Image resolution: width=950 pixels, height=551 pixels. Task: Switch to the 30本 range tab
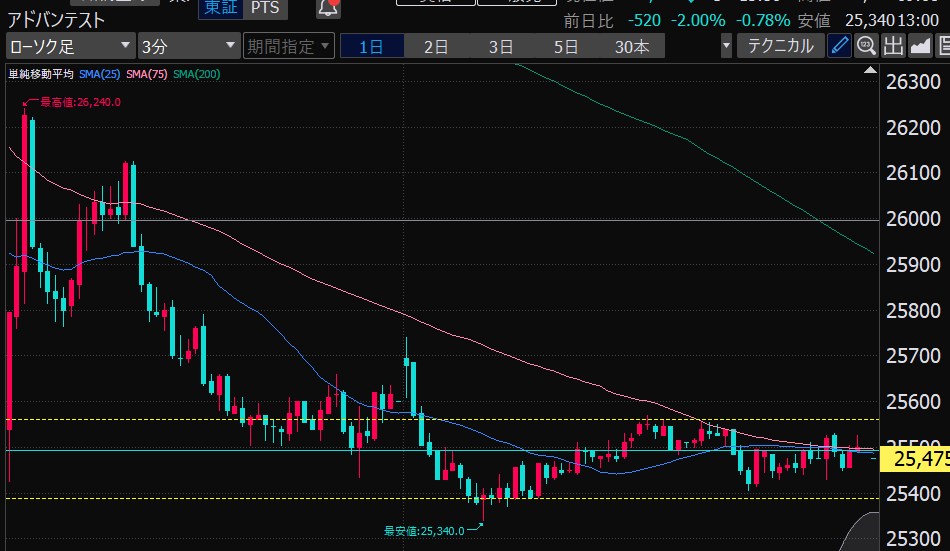[632, 46]
